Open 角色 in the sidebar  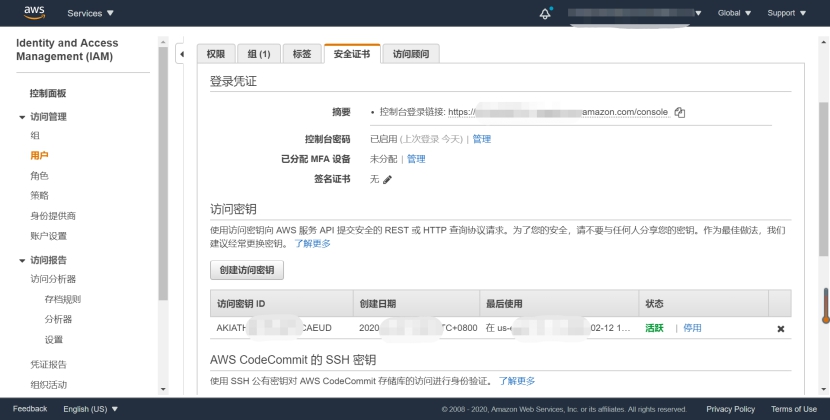pyautogui.click(x=40, y=176)
